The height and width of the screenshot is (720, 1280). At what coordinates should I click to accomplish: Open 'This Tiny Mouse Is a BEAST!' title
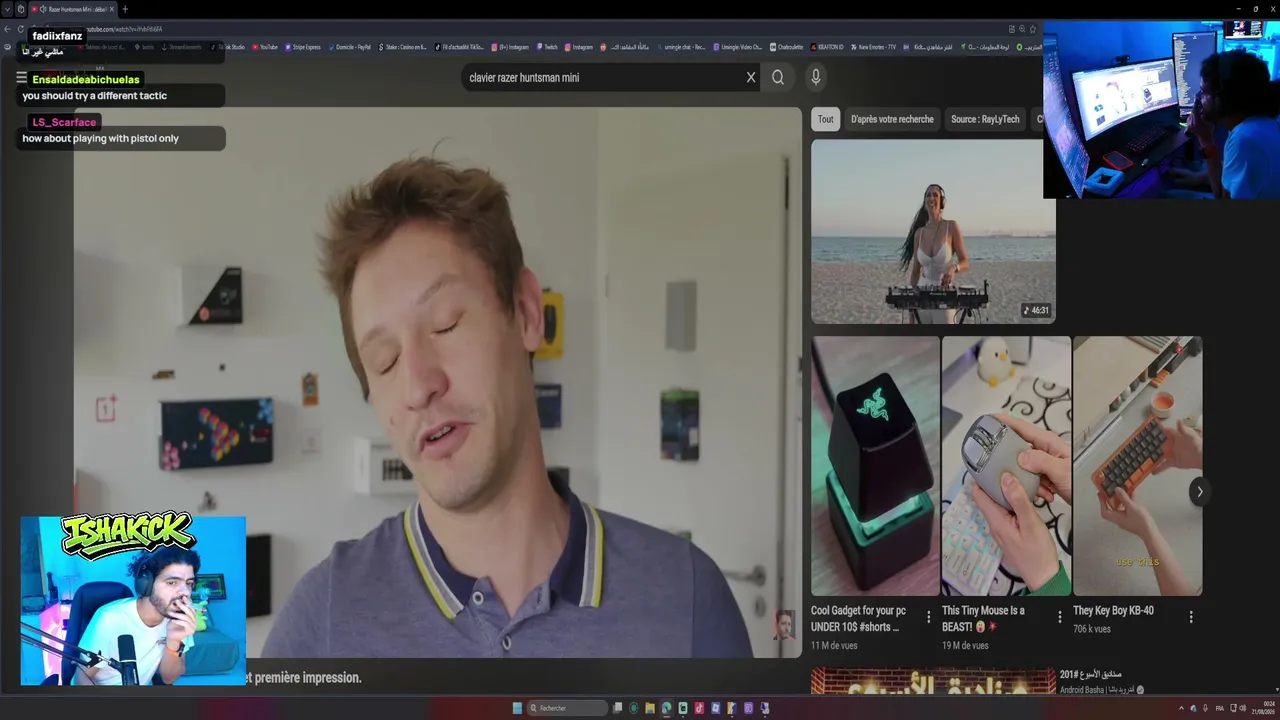click(983, 619)
